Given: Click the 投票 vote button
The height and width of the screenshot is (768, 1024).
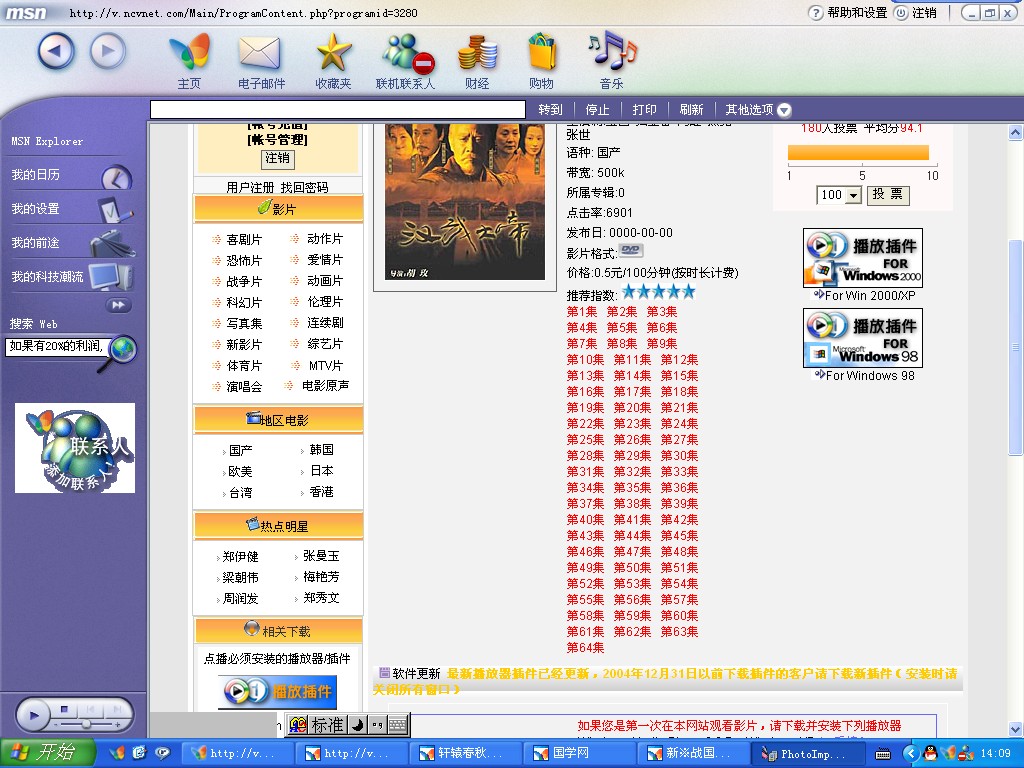Looking at the screenshot, I should click(x=888, y=195).
